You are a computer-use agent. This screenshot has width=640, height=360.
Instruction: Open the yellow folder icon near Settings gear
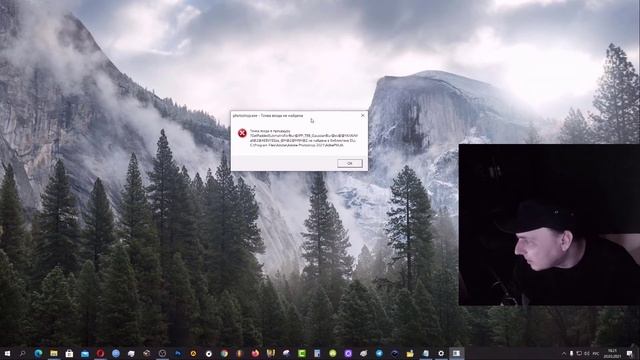410,353
